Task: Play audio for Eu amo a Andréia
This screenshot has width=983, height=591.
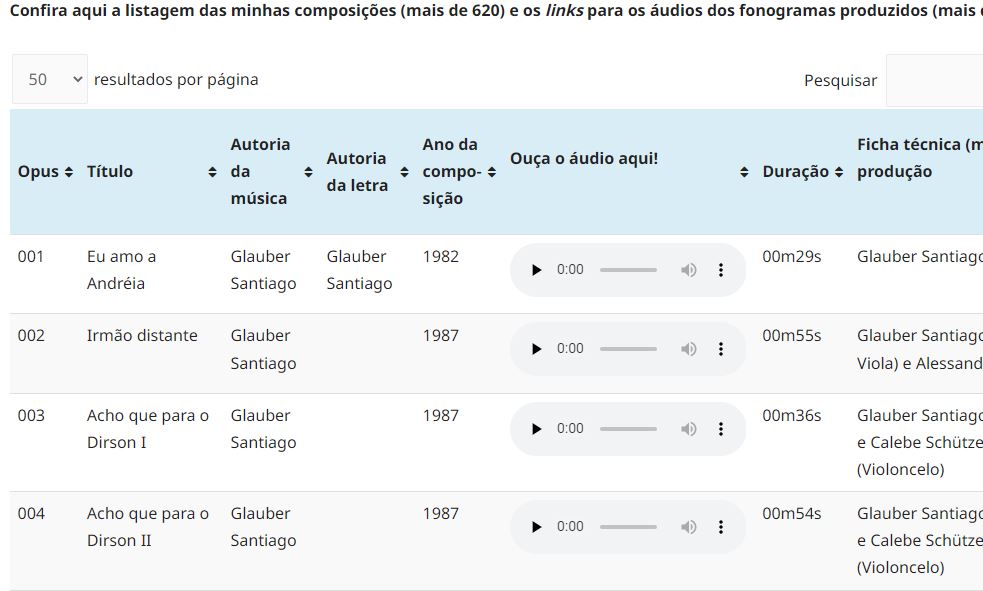Action: coord(536,270)
